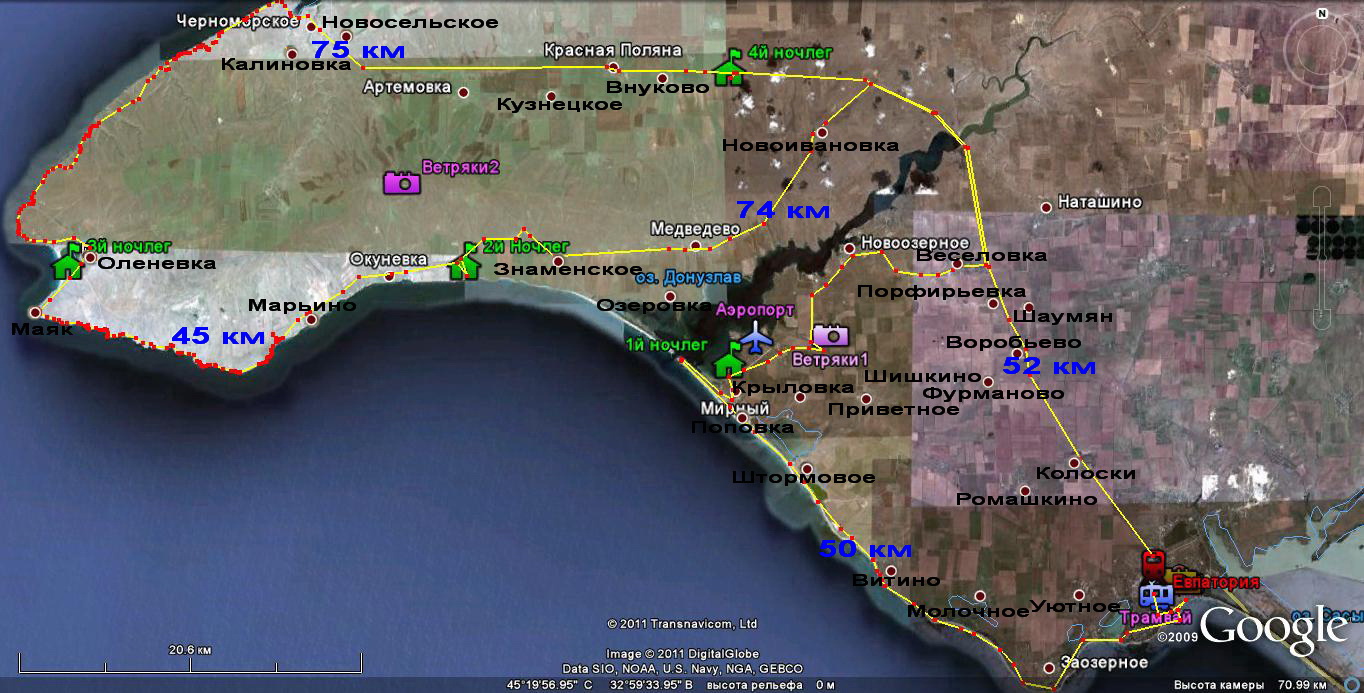Click the pan joystick below the compass
Screen dimensions: 1364x693
tap(1322, 128)
